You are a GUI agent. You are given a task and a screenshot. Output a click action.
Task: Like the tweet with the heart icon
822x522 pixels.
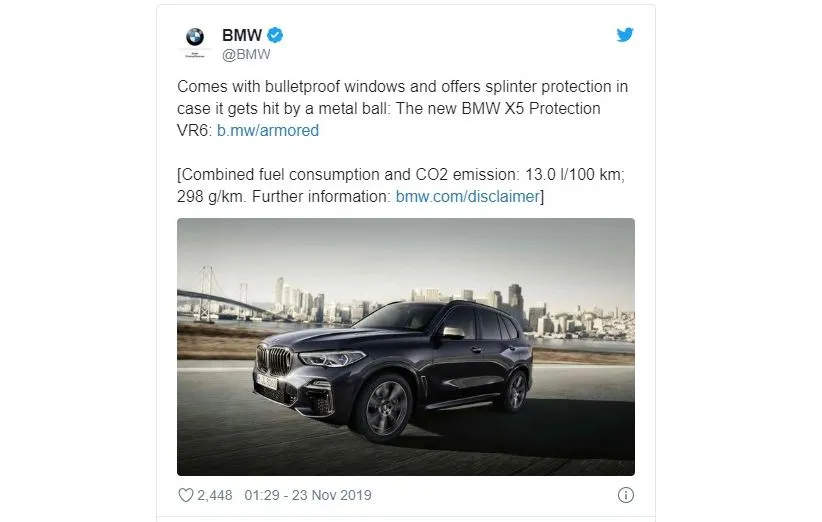[186, 495]
